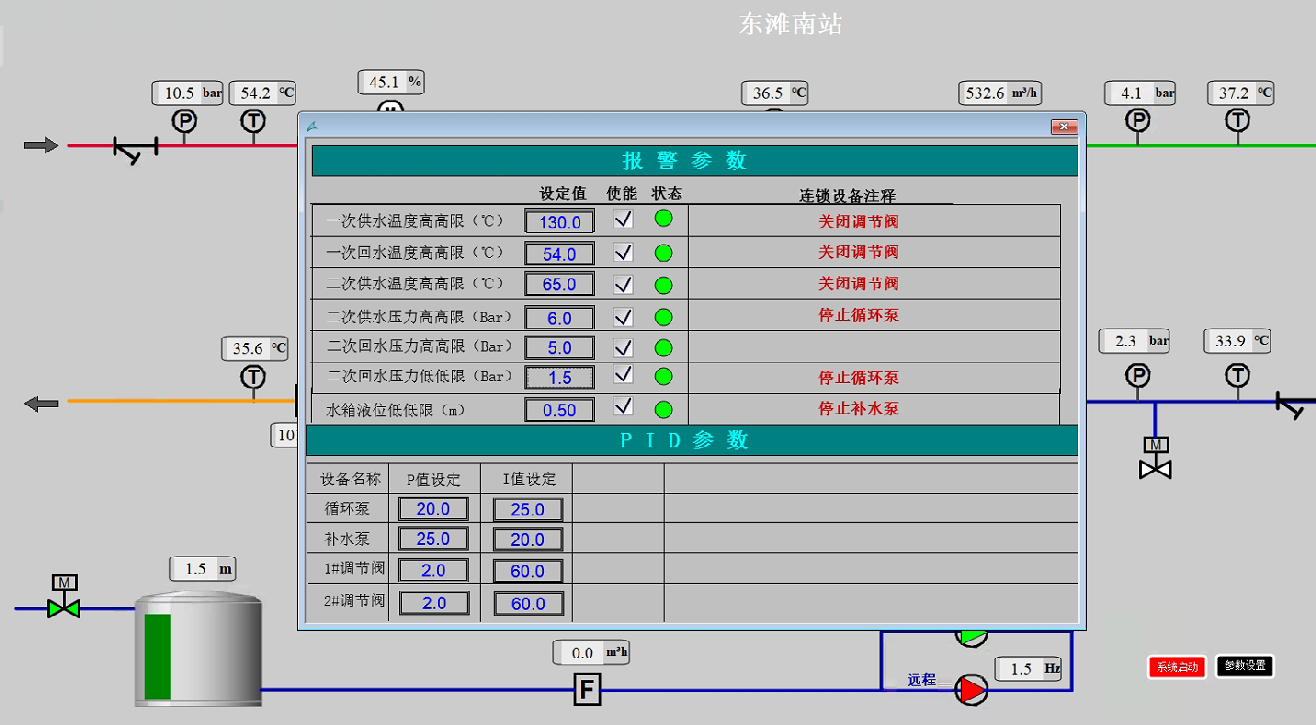Viewport: 1316px width, 725px height.
Task: Click the 54.2 °C temperature reading
Action: click(x=263, y=93)
